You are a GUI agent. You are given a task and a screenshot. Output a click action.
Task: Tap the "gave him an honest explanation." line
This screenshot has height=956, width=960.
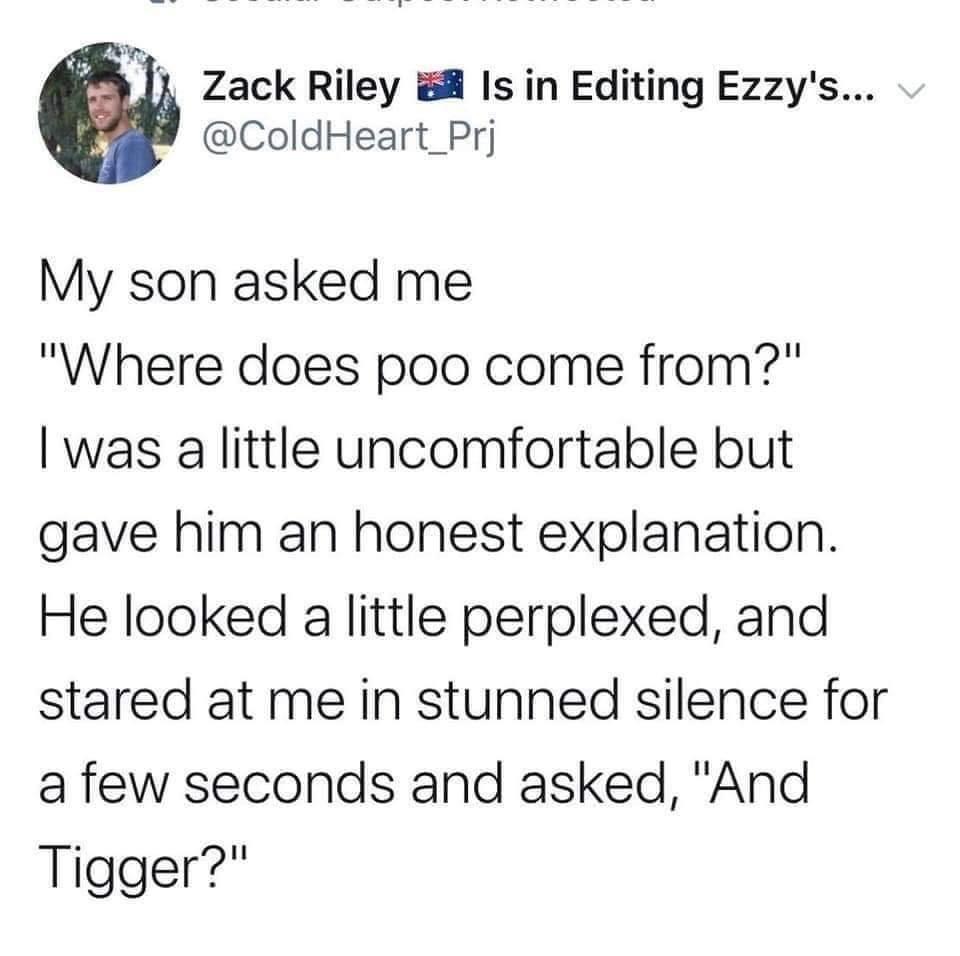438,535
